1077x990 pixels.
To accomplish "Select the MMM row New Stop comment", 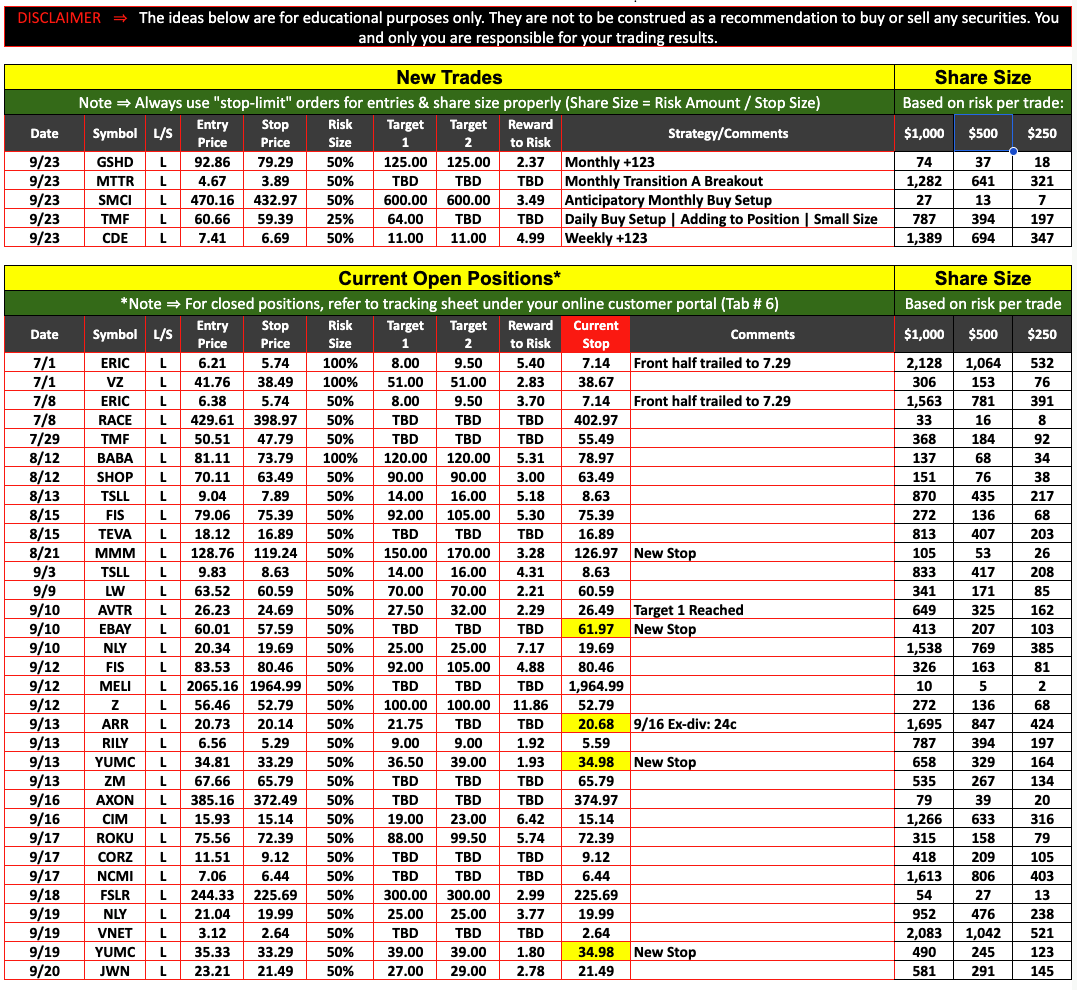I will point(665,553).
